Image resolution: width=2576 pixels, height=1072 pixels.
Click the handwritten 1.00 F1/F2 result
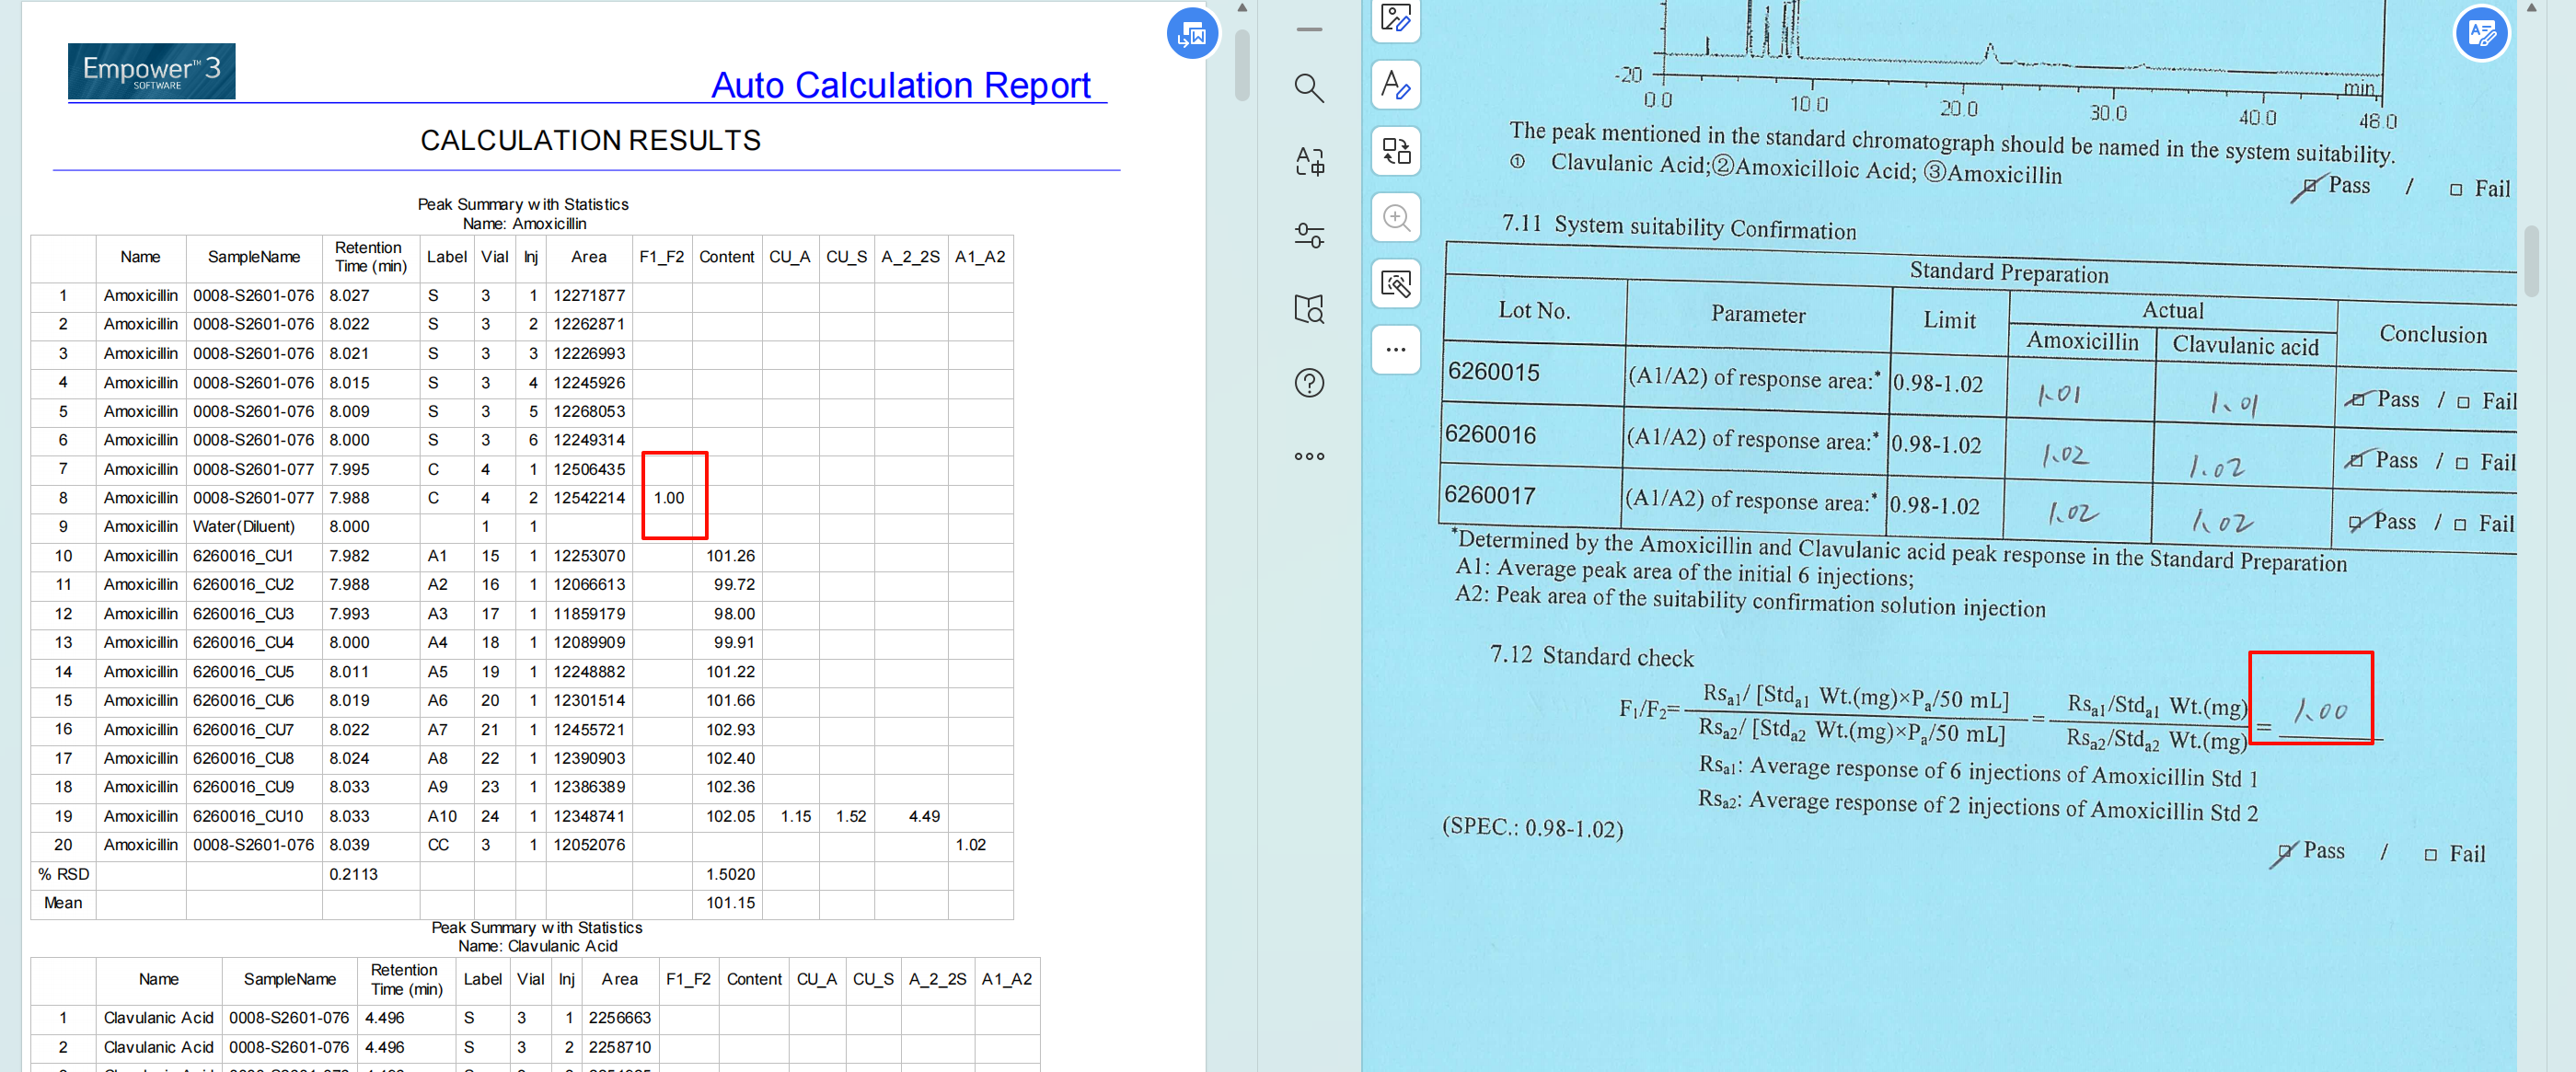click(2320, 711)
